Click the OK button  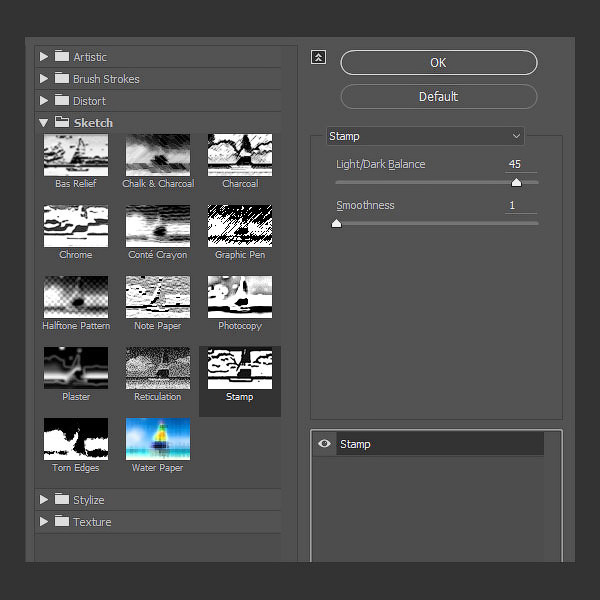coord(439,62)
